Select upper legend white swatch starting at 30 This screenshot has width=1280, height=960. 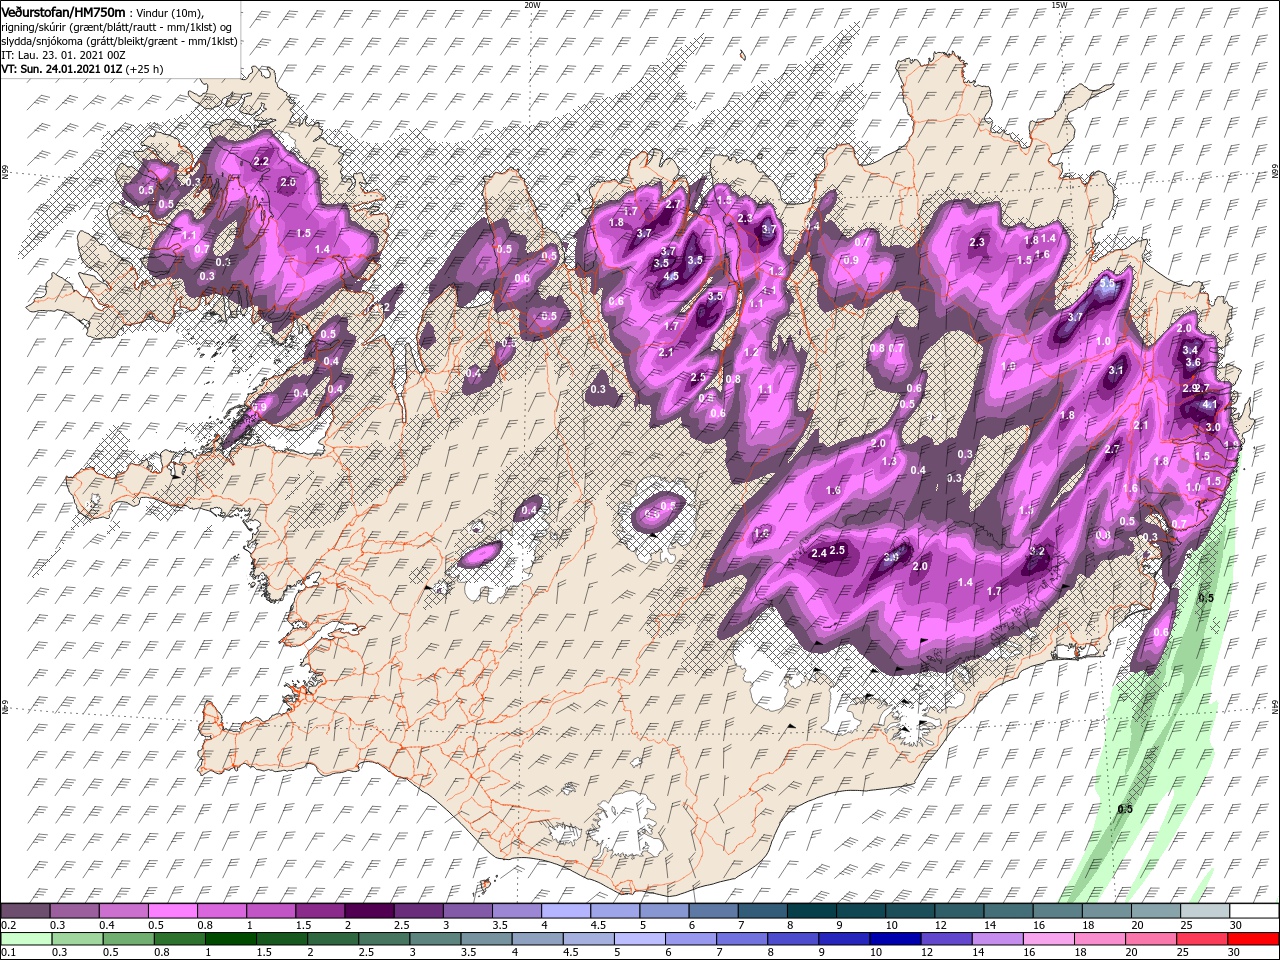click(x=1253, y=911)
